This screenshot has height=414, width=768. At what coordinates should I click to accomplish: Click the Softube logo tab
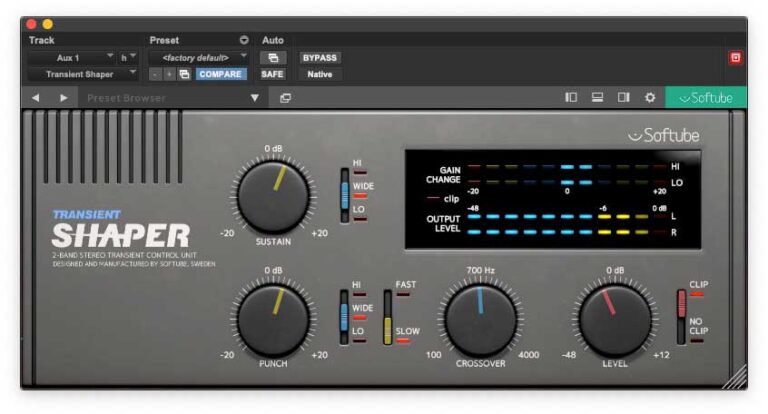point(705,98)
